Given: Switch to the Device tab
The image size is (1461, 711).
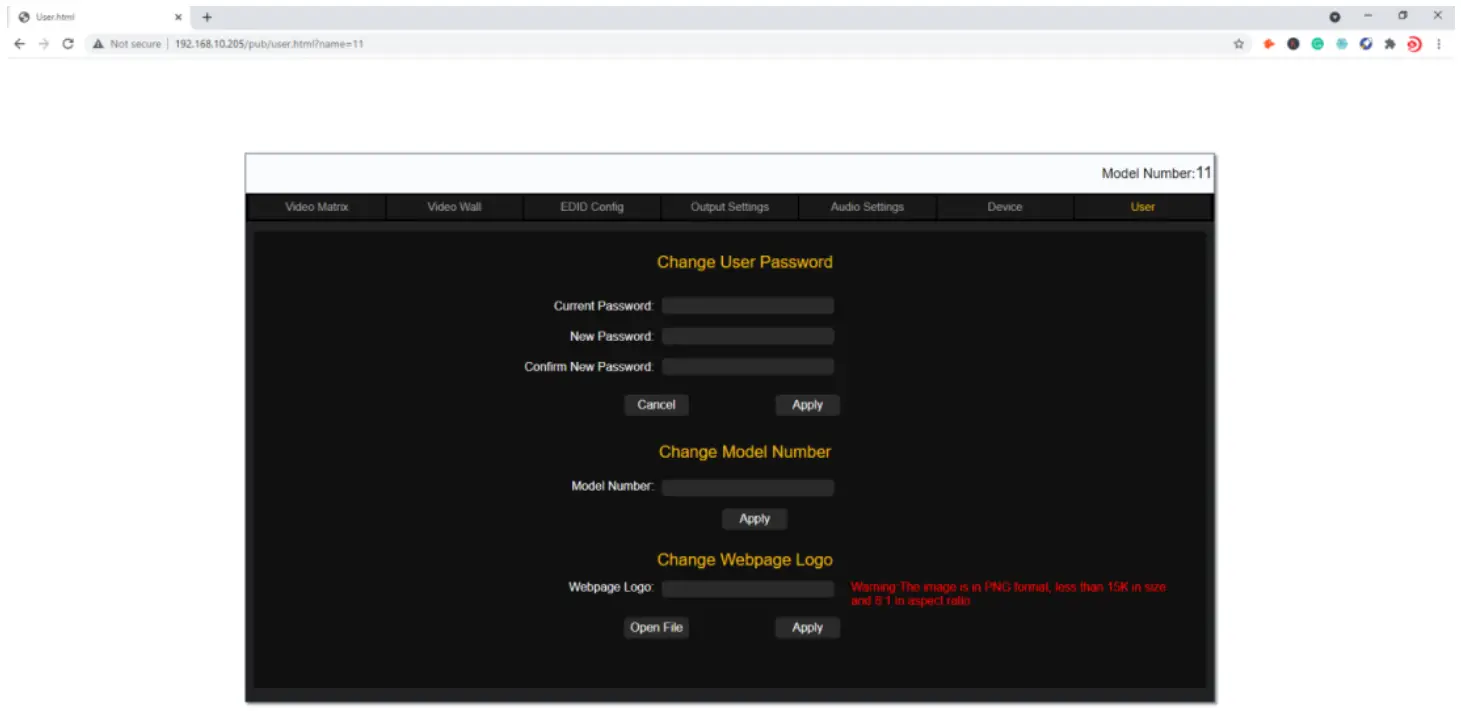Looking at the screenshot, I should click(x=1005, y=207).
